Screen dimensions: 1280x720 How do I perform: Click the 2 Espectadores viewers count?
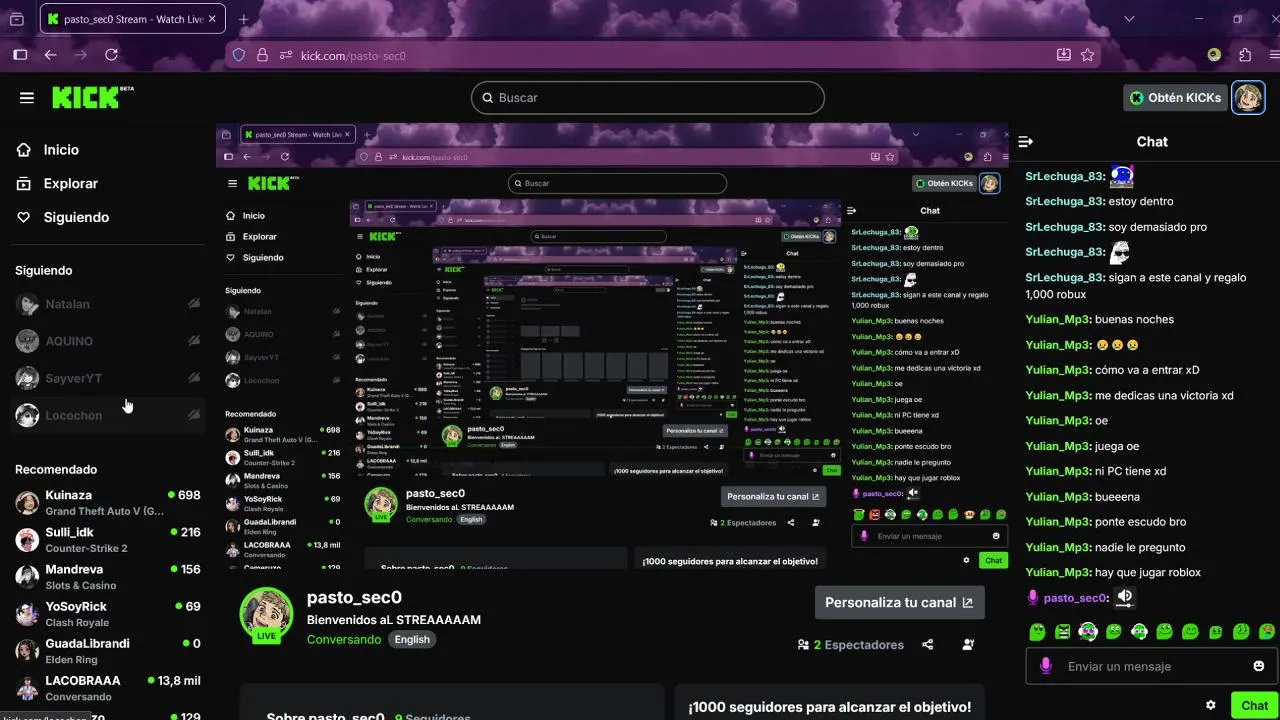tap(850, 645)
